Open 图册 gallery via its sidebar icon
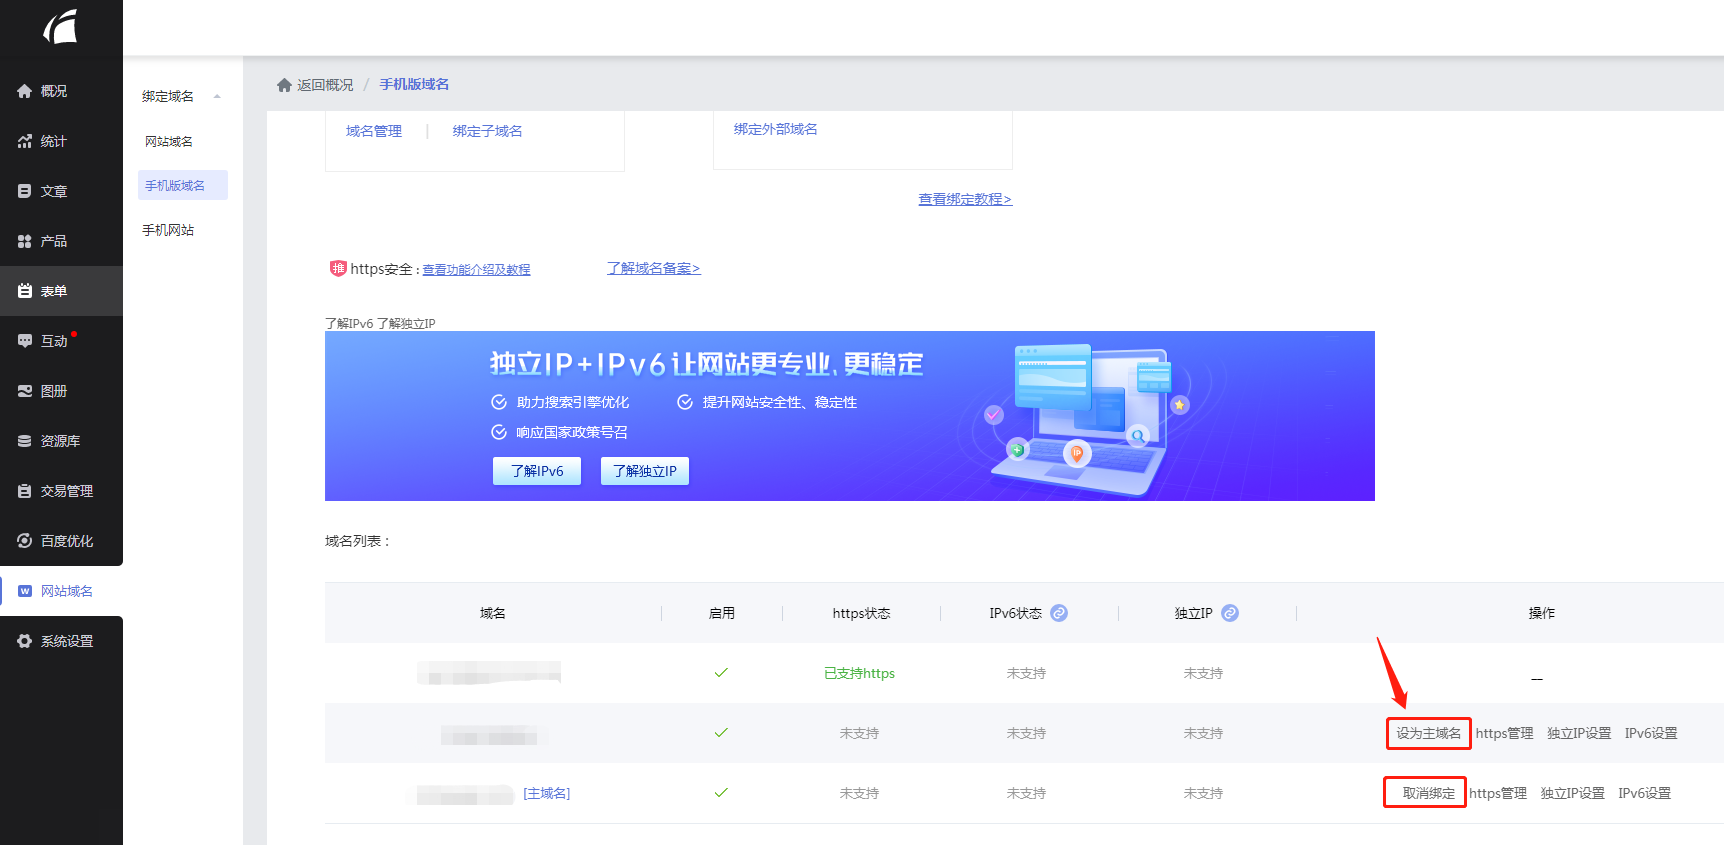Viewport: 1724px width, 845px height. tap(24, 391)
